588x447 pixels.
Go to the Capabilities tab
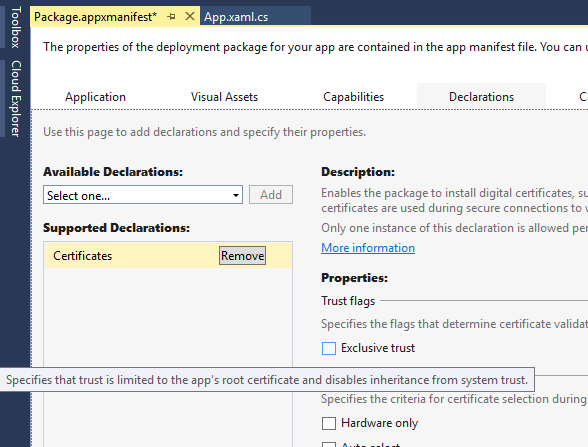click(x=353, y=97)
